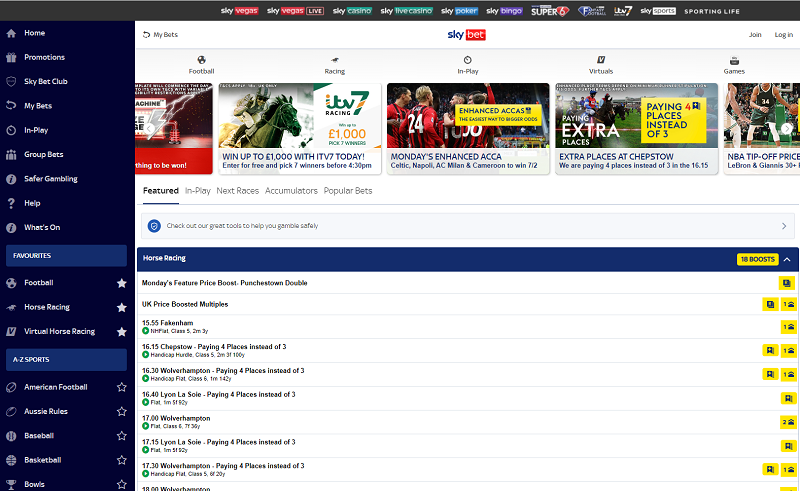Open Super 6 from top bar

pyautogui.click(x=549, y=11)
